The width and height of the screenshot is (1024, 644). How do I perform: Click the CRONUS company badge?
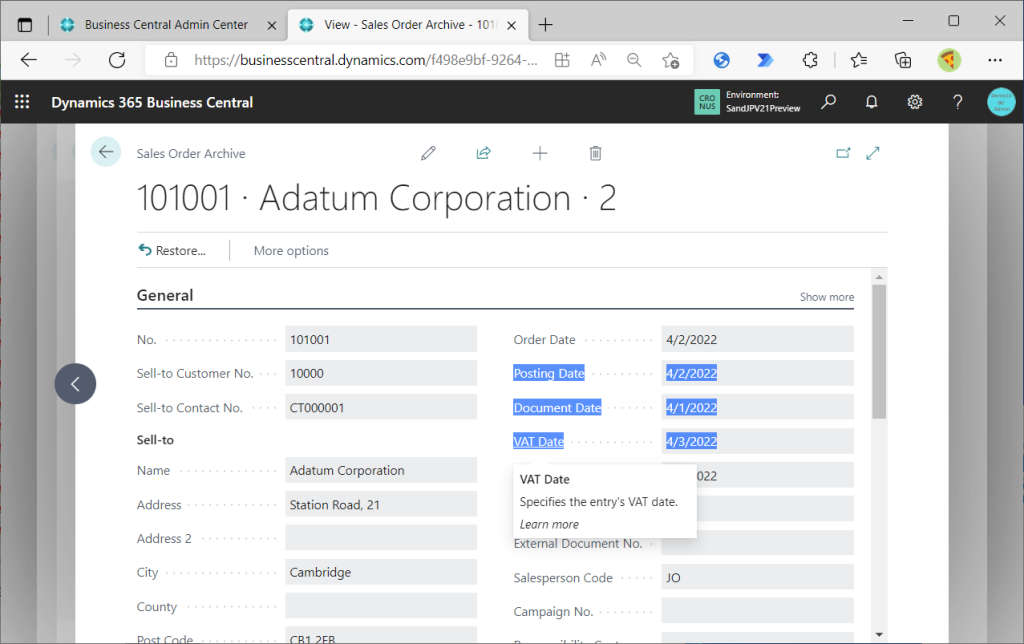[x=707, y=102]
